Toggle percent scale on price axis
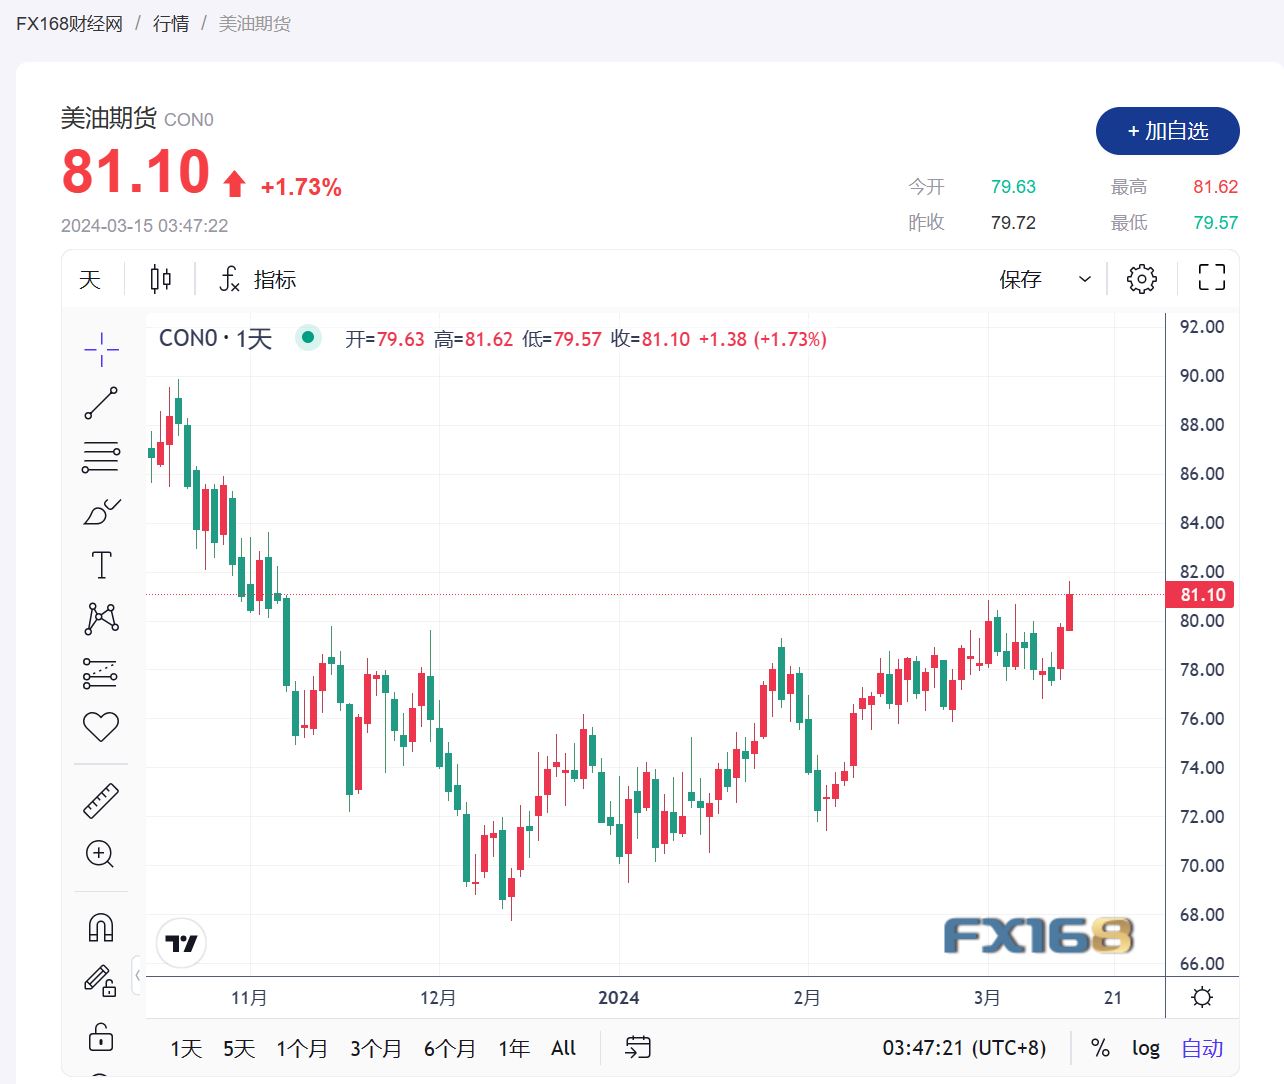Viewport: 1284px width, 1084px height. tap(1100, 1048)
